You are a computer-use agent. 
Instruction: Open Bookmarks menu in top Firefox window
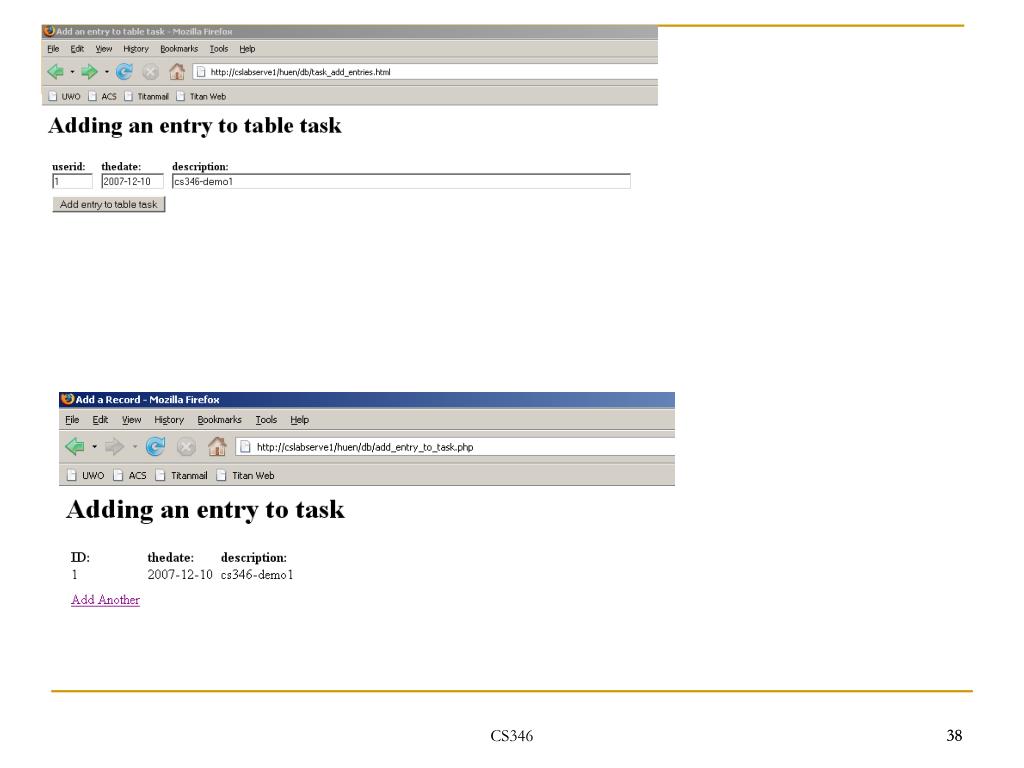(x=179, y=49)
